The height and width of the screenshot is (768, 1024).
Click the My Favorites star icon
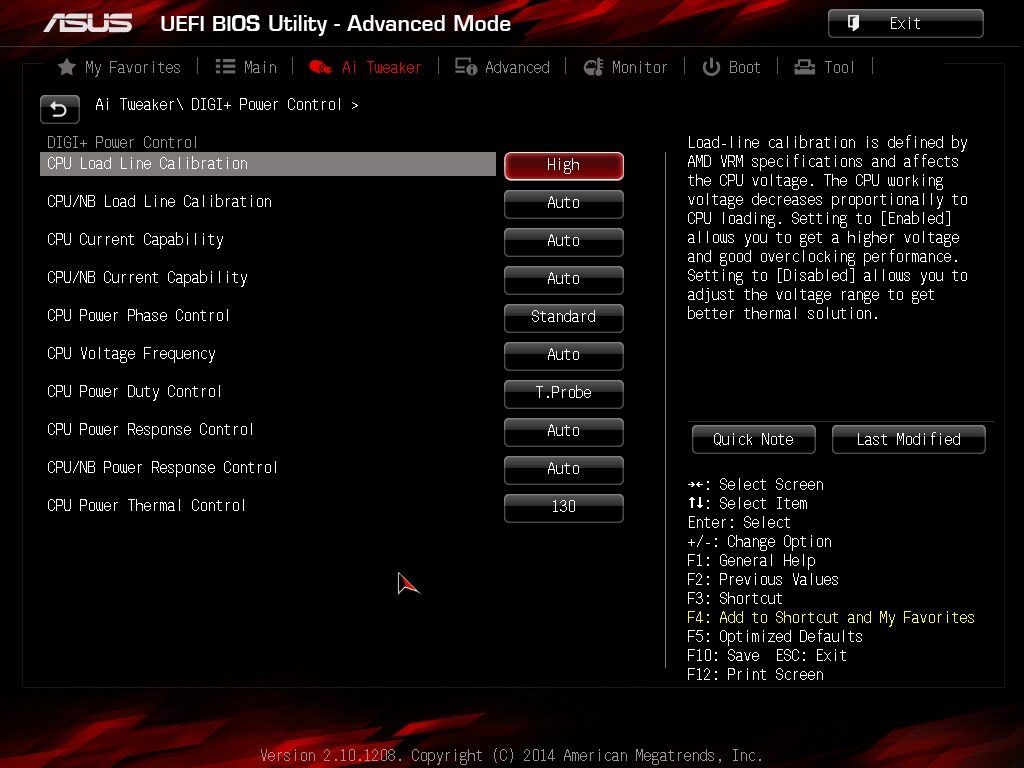(66, 67)
